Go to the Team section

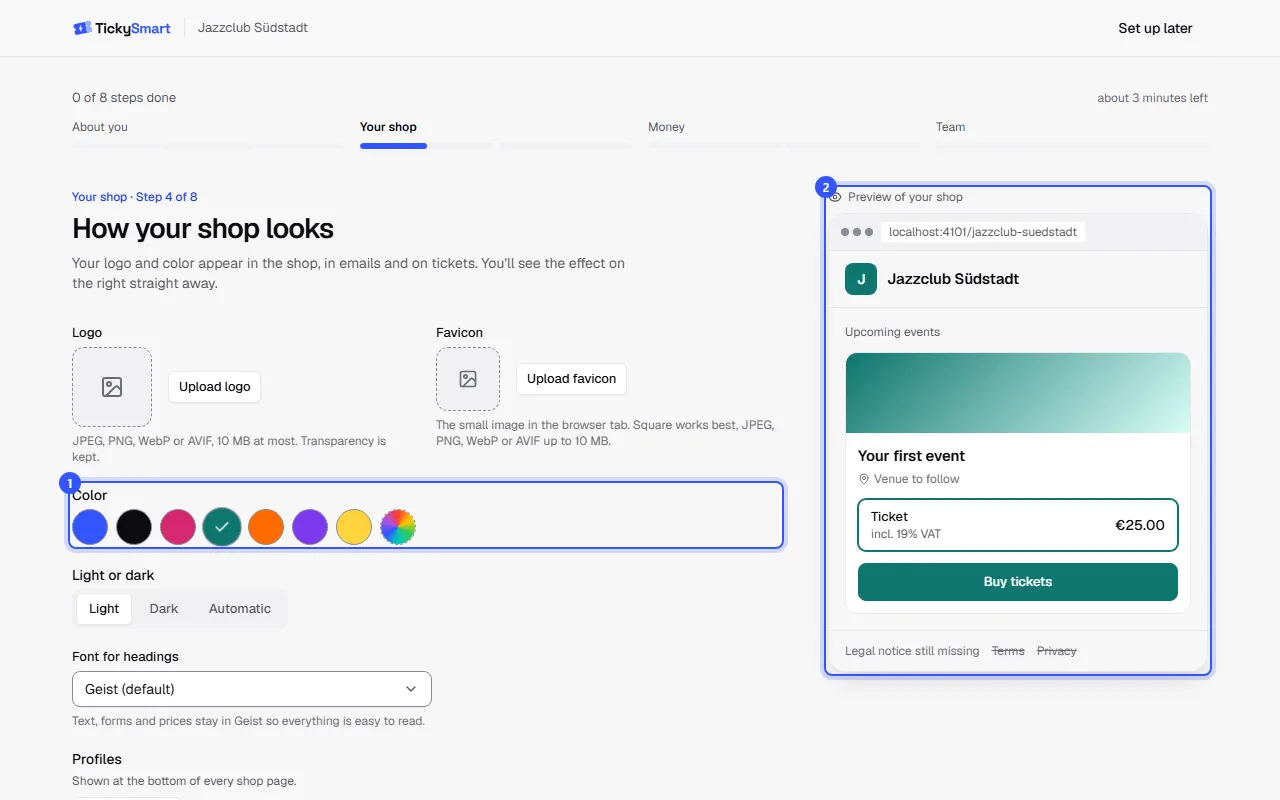[x=951, y=127]
